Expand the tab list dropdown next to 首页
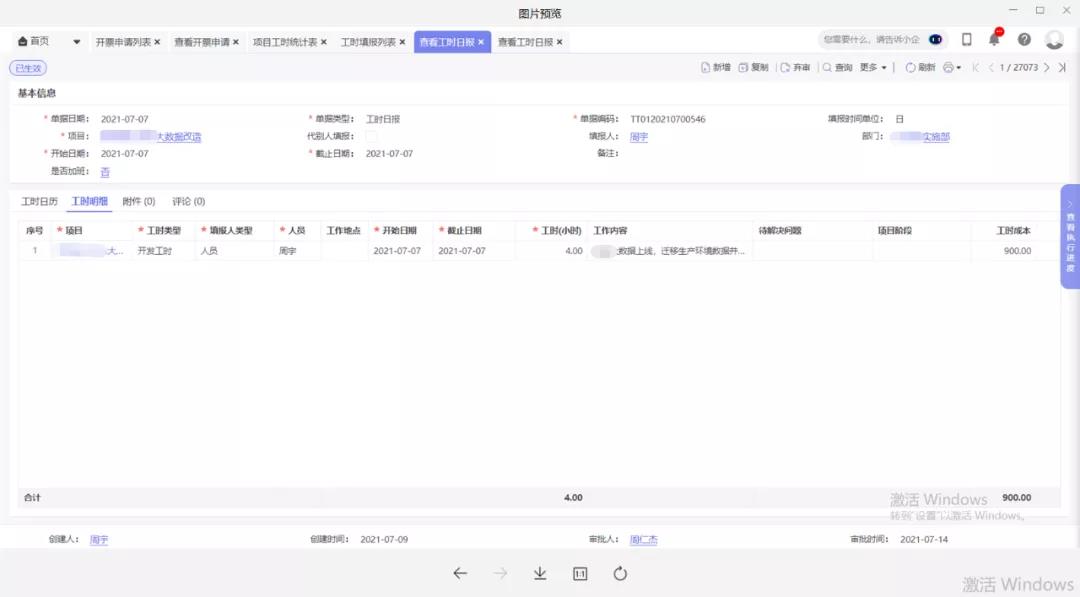Viewport: 1080px width, 597px height. pos(77,42)
